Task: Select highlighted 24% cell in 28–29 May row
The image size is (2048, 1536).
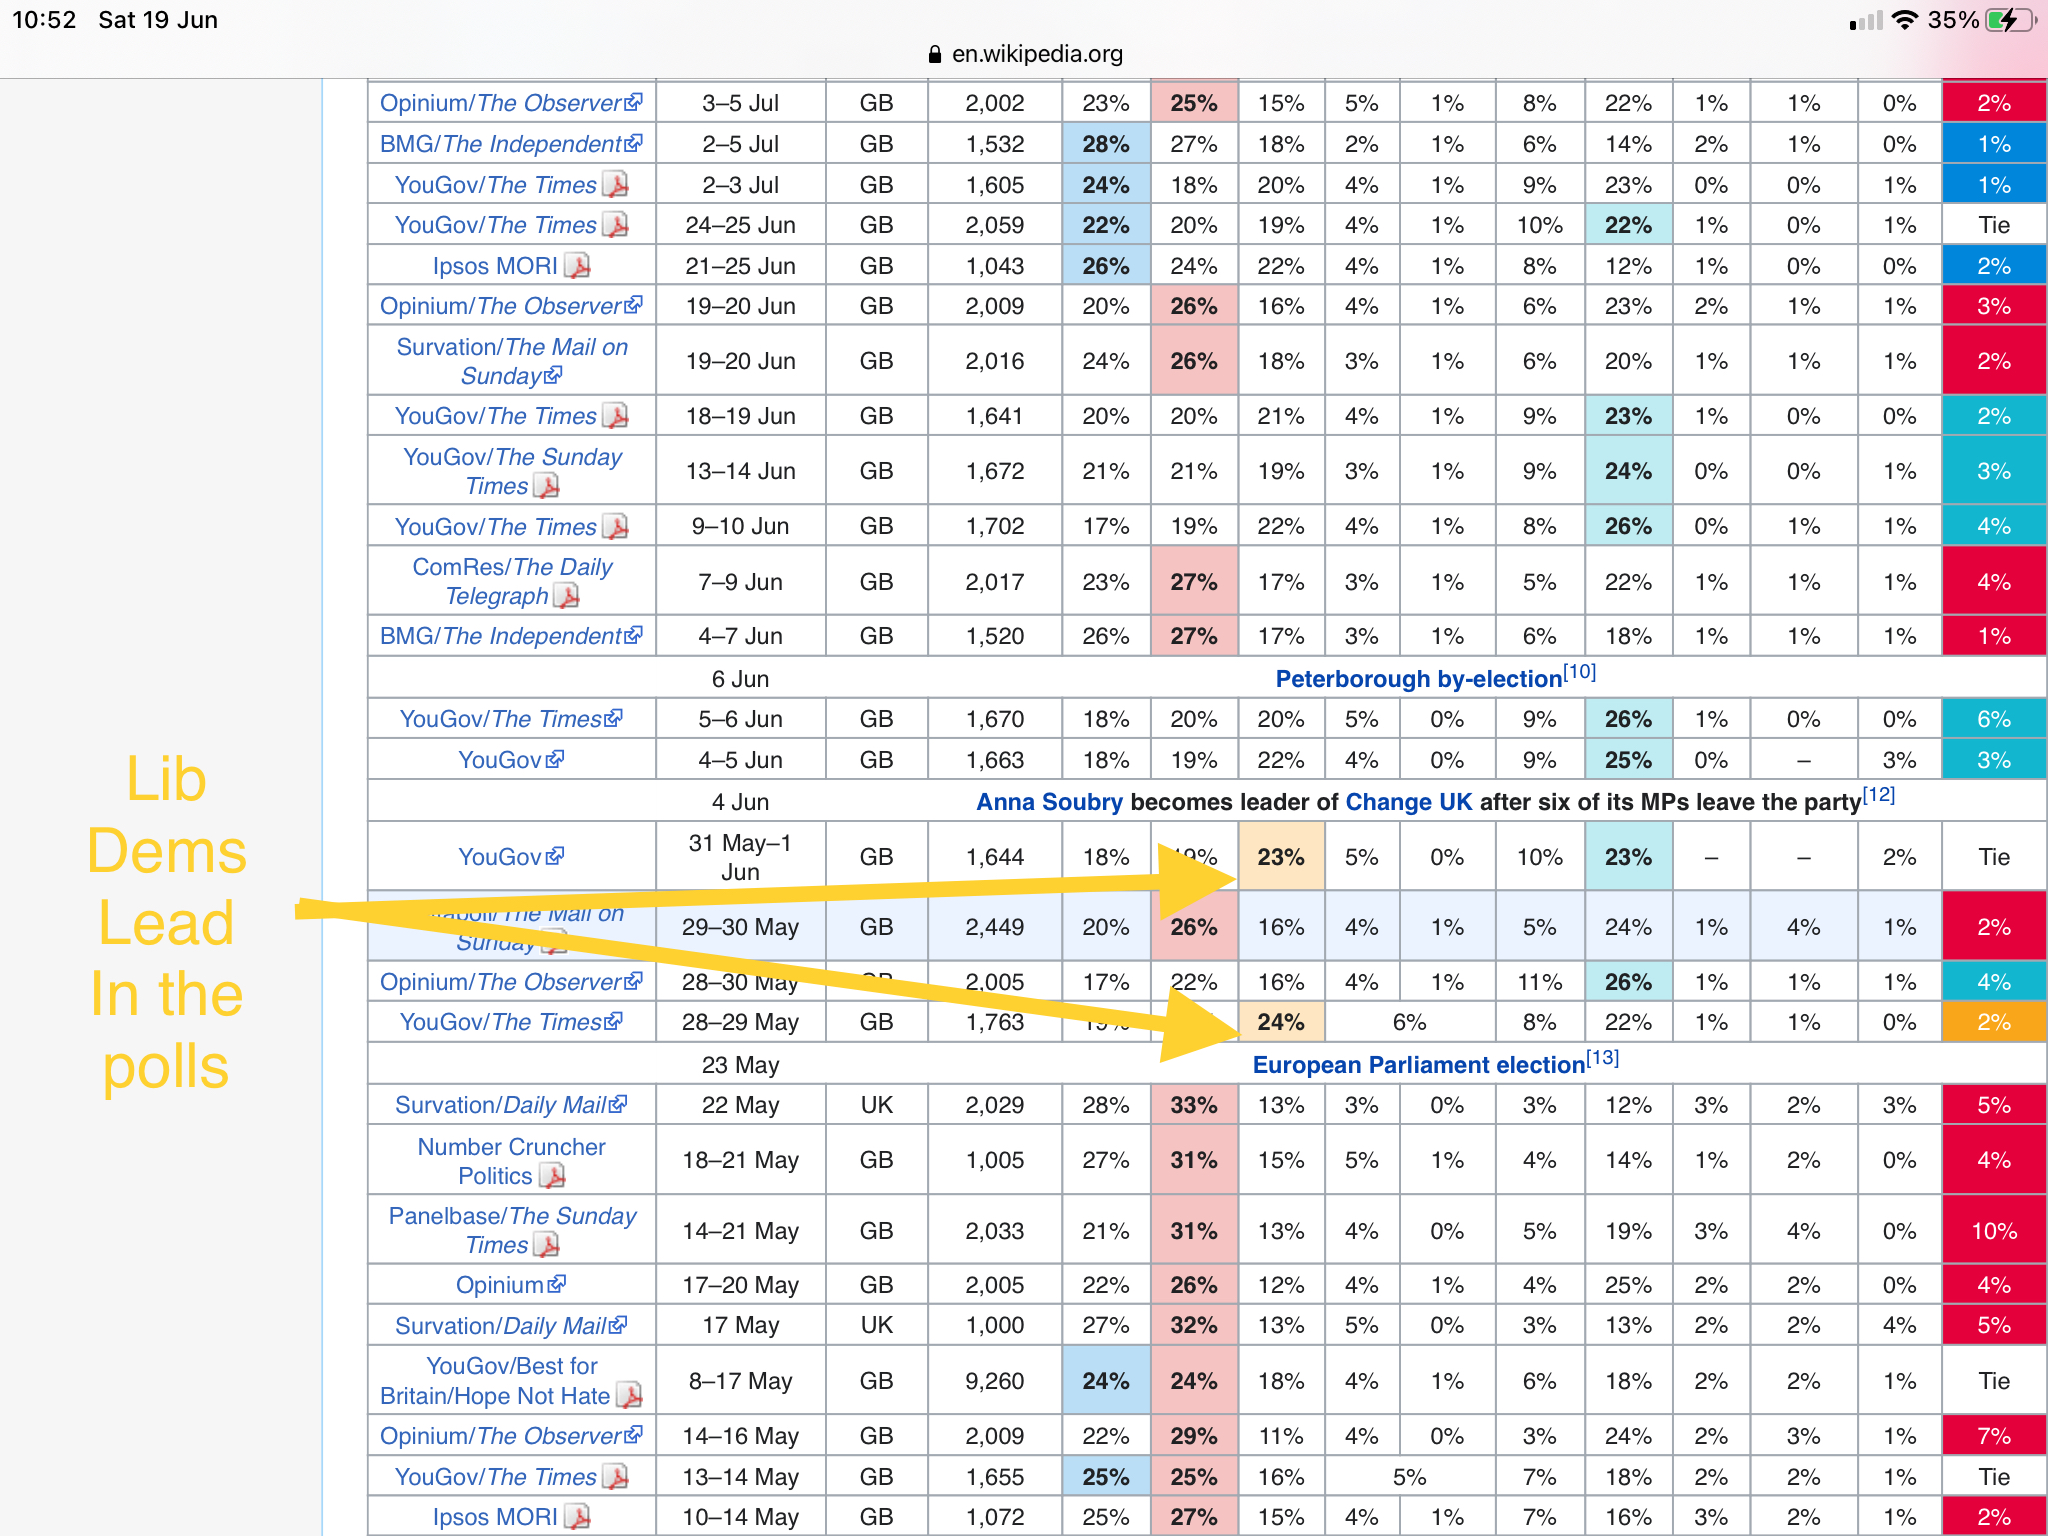Action: point(1281,1022)
